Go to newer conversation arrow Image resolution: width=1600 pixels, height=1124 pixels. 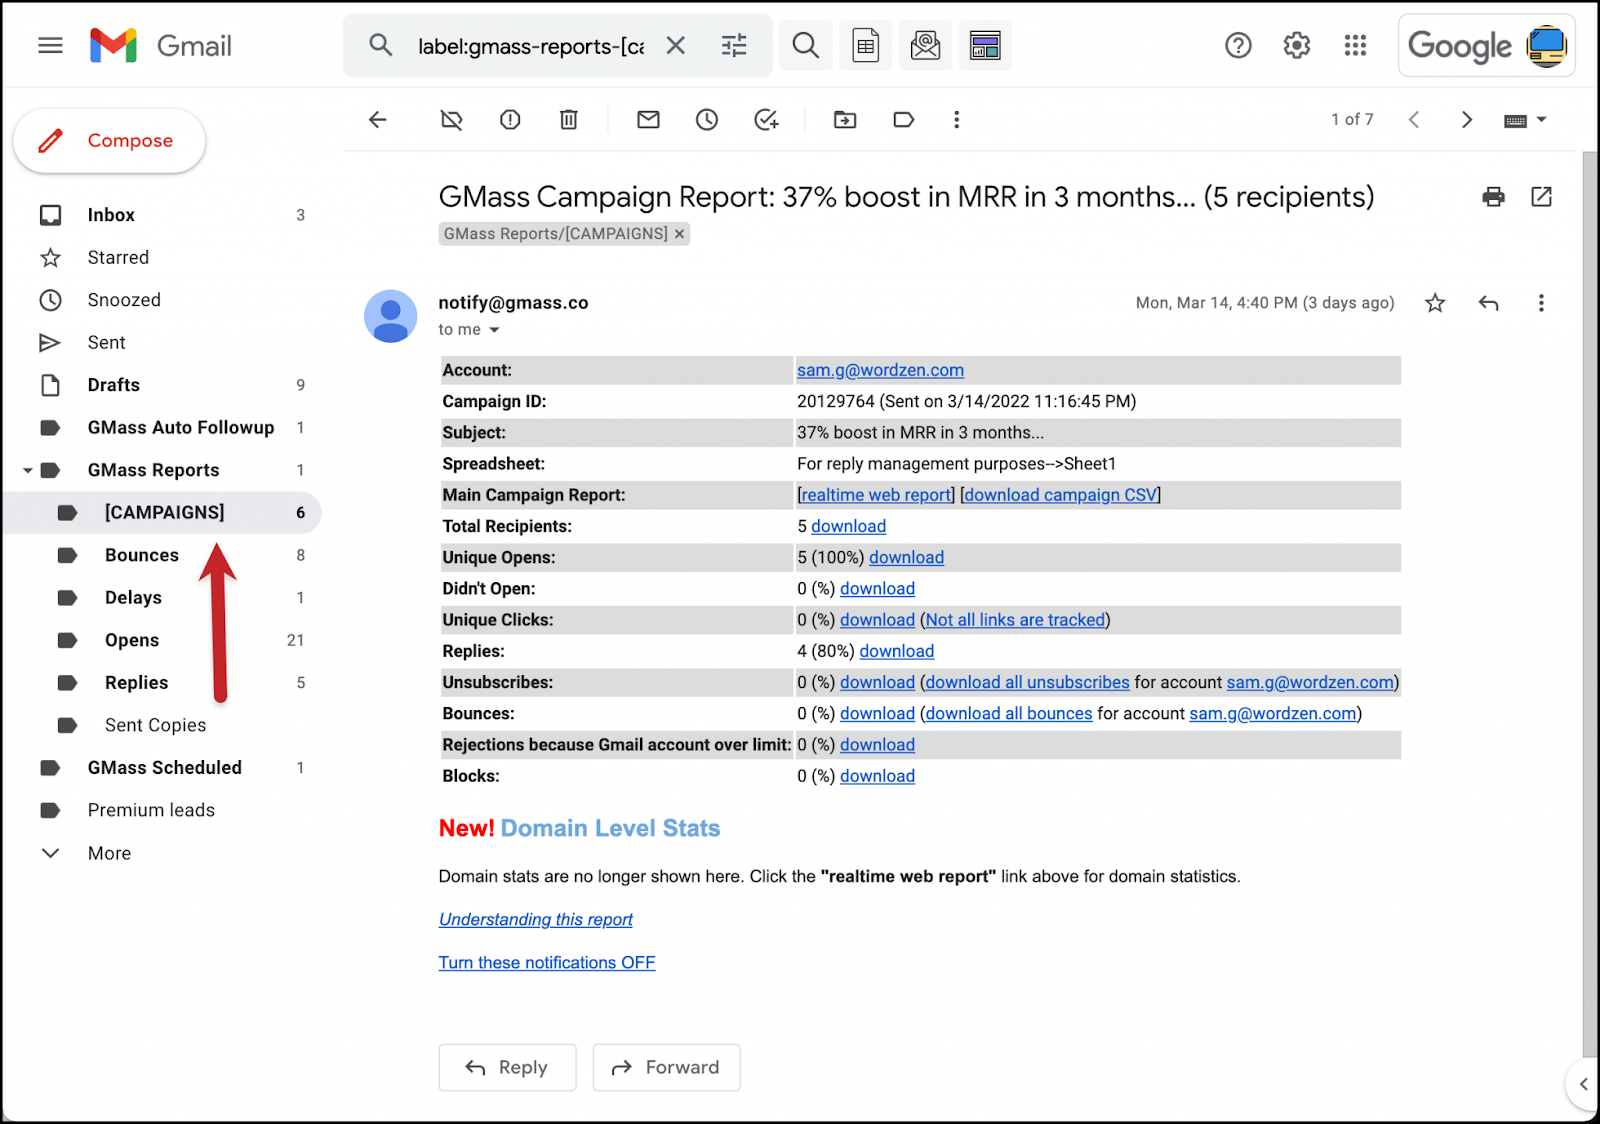pyautogui.click(x=1414, y=120)
